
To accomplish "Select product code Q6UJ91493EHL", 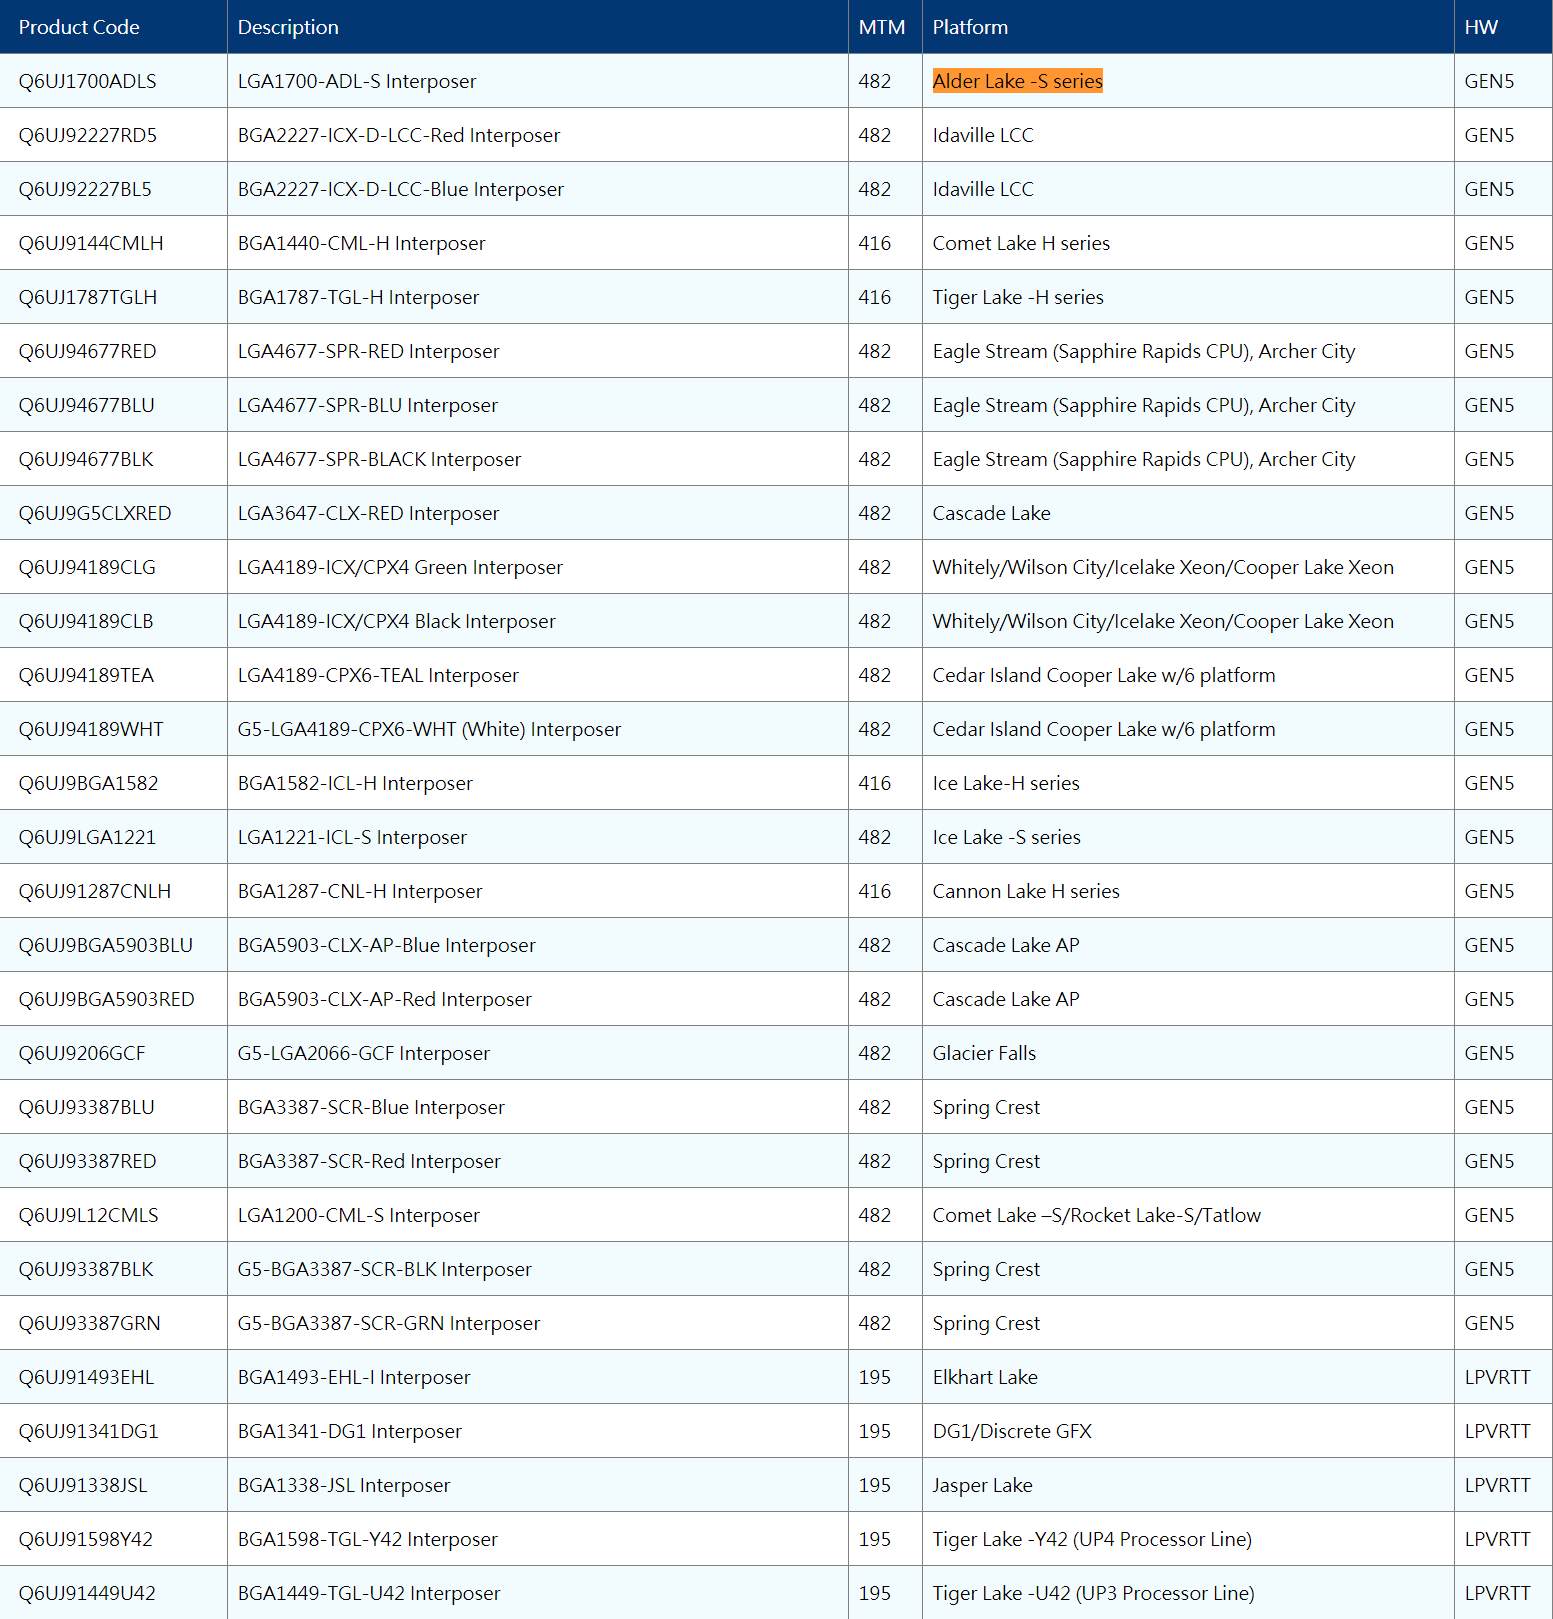I will (x=86, y=1377).
